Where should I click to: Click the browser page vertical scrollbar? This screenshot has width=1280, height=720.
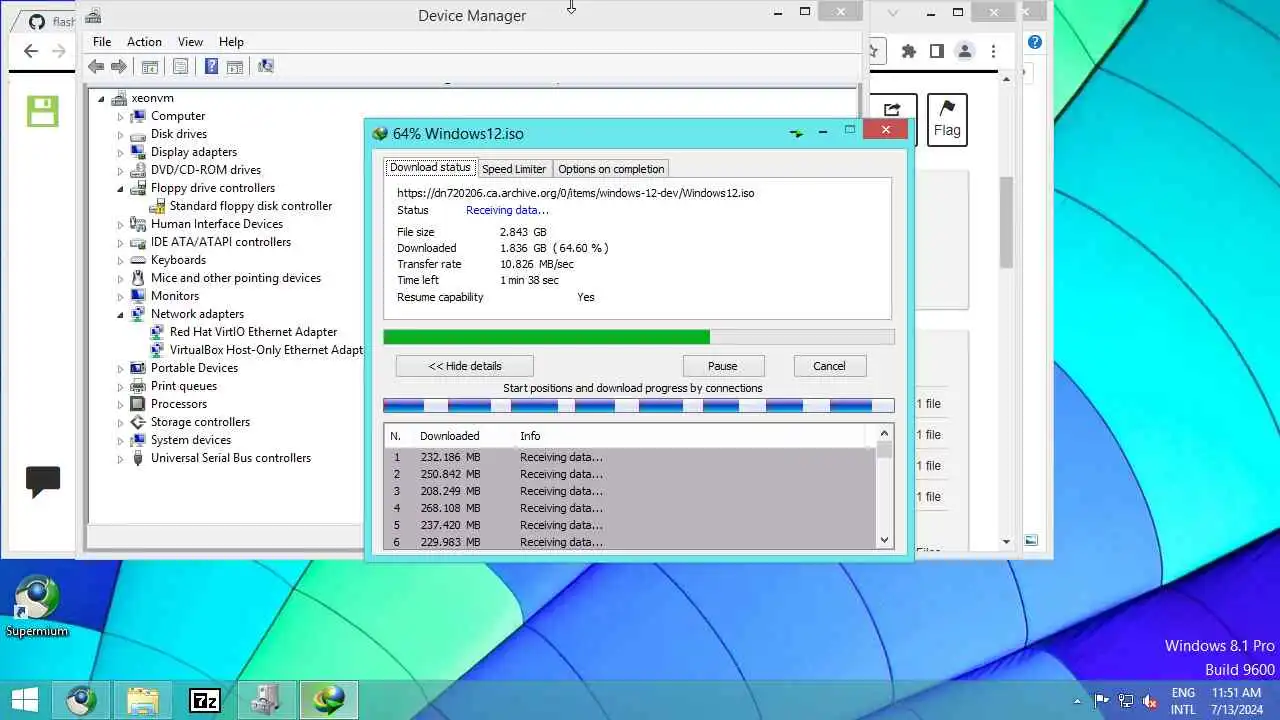pos(1007,221)
